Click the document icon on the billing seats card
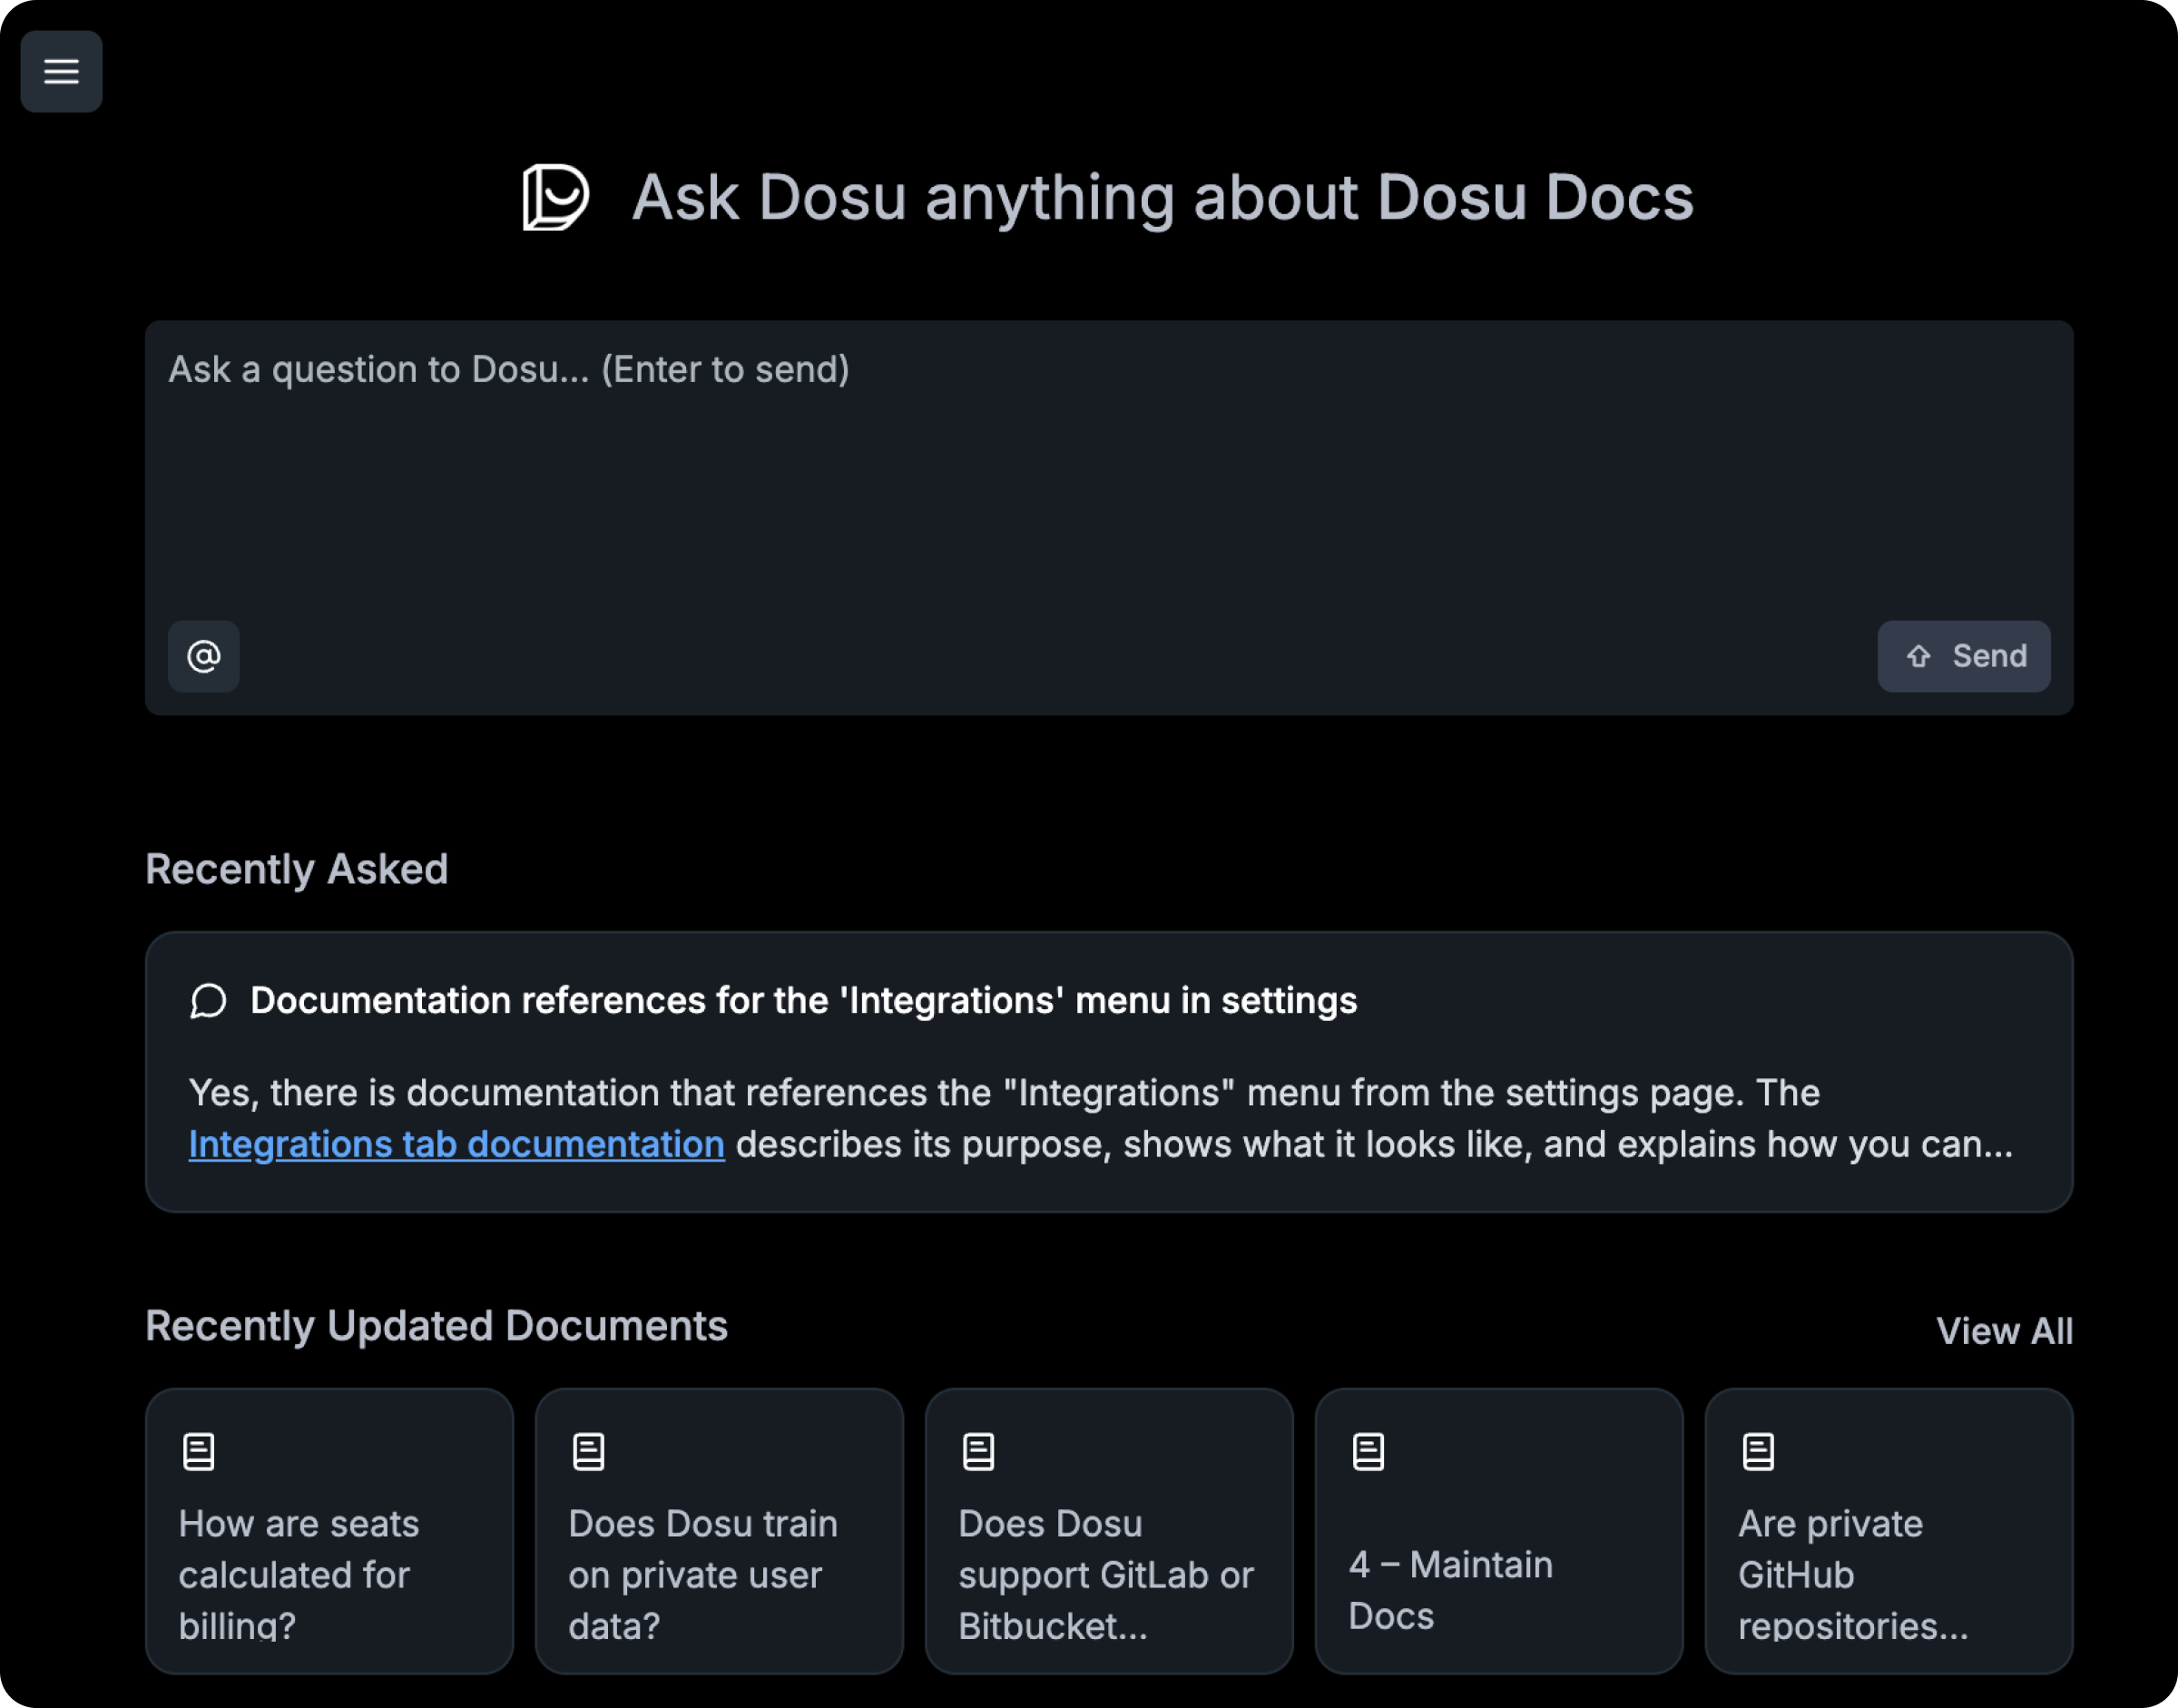Viewport: 2178px width, 1708px height. 198,1452
